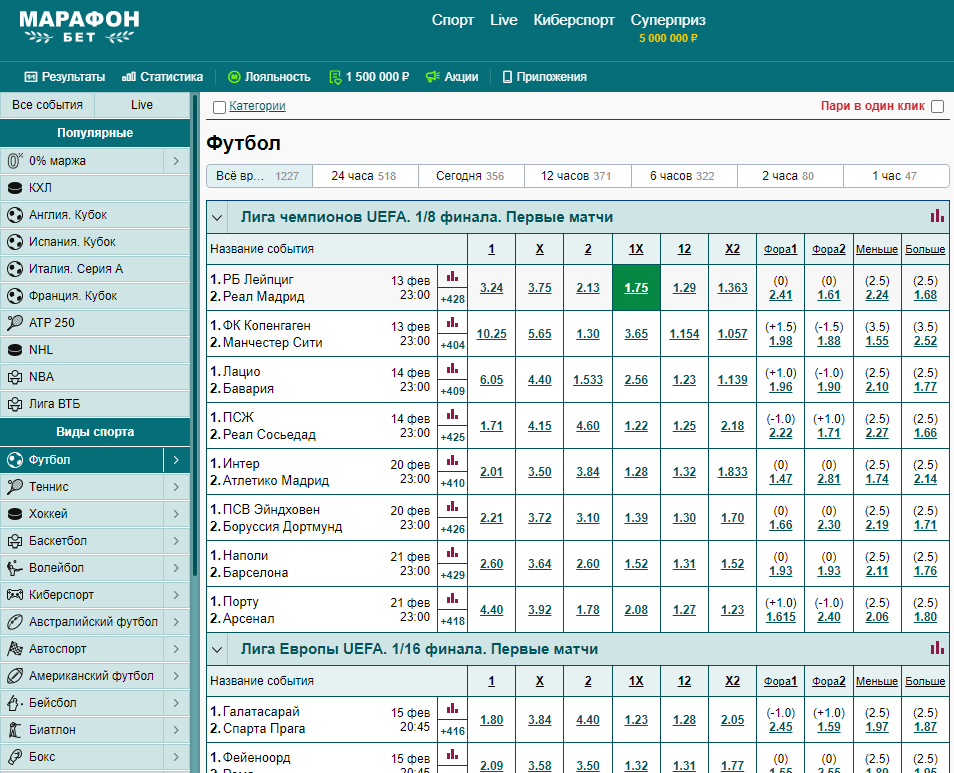Sort by Фора1 column in Champions League

click(781, 249)
